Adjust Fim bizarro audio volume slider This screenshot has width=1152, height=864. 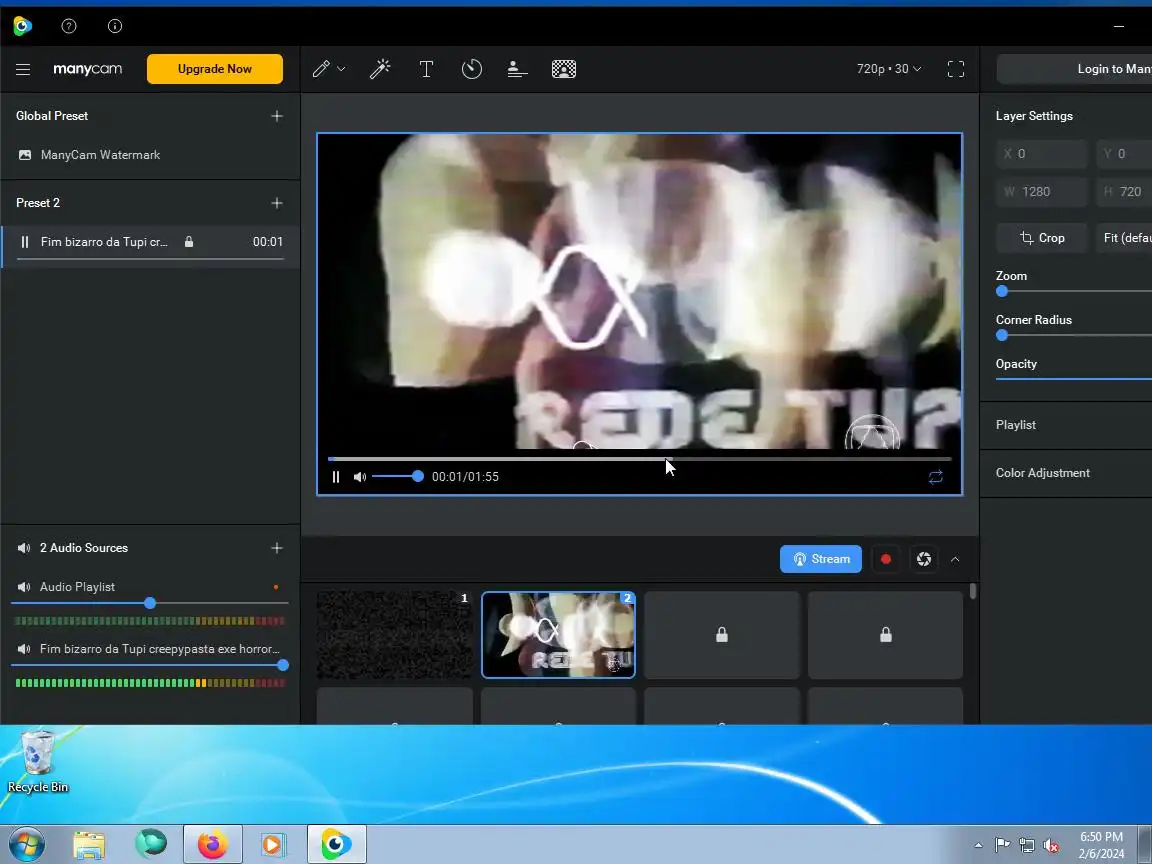click(150, 665)
